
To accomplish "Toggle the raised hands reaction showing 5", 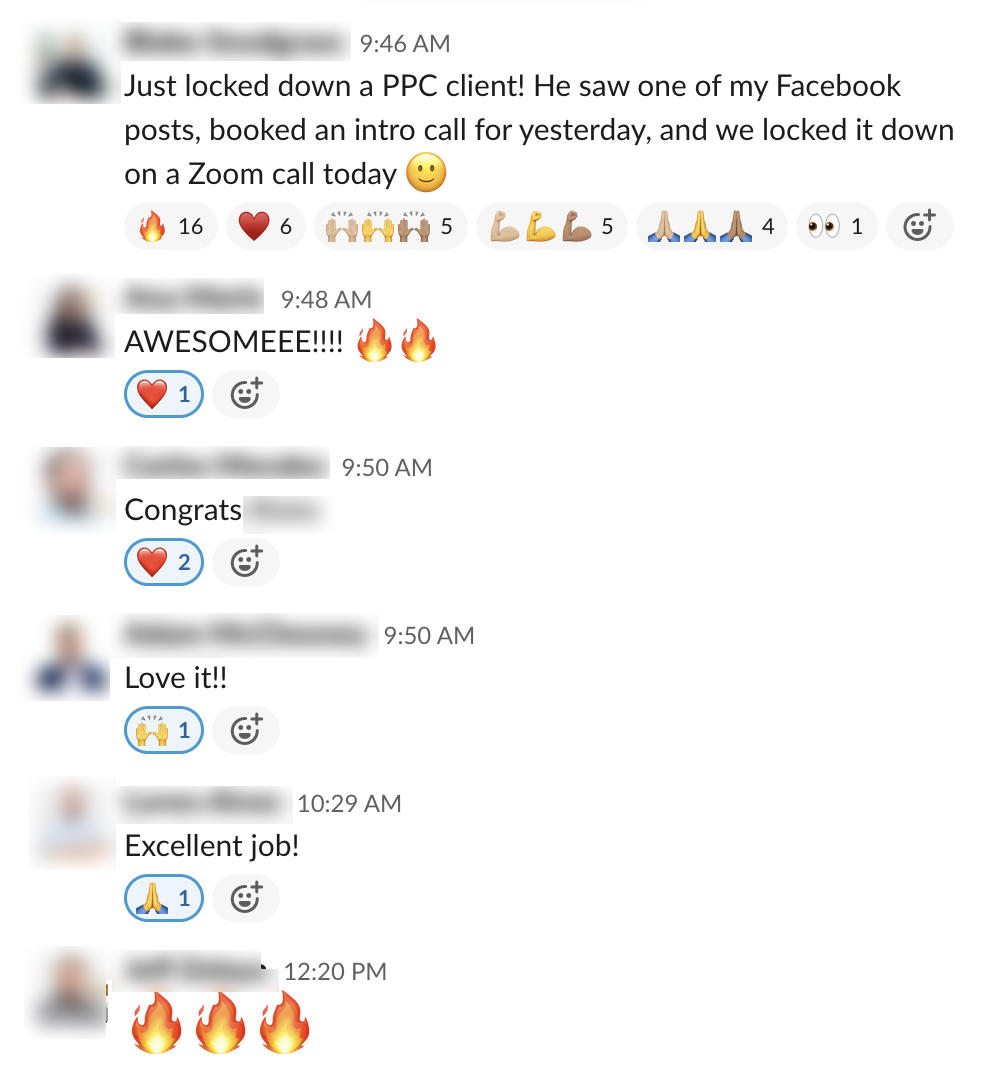I will (x=391, y=226).
